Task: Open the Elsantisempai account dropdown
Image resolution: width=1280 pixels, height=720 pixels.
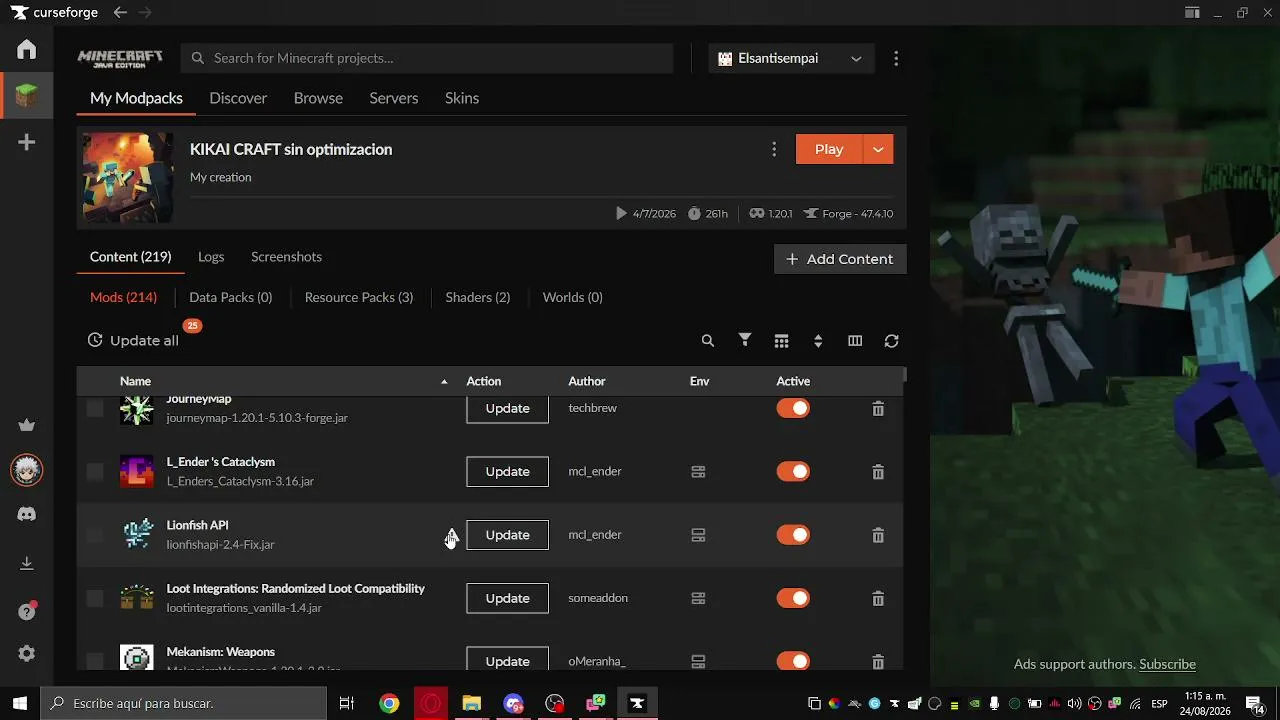Action: pyautogui.click(x=790, y=59)
